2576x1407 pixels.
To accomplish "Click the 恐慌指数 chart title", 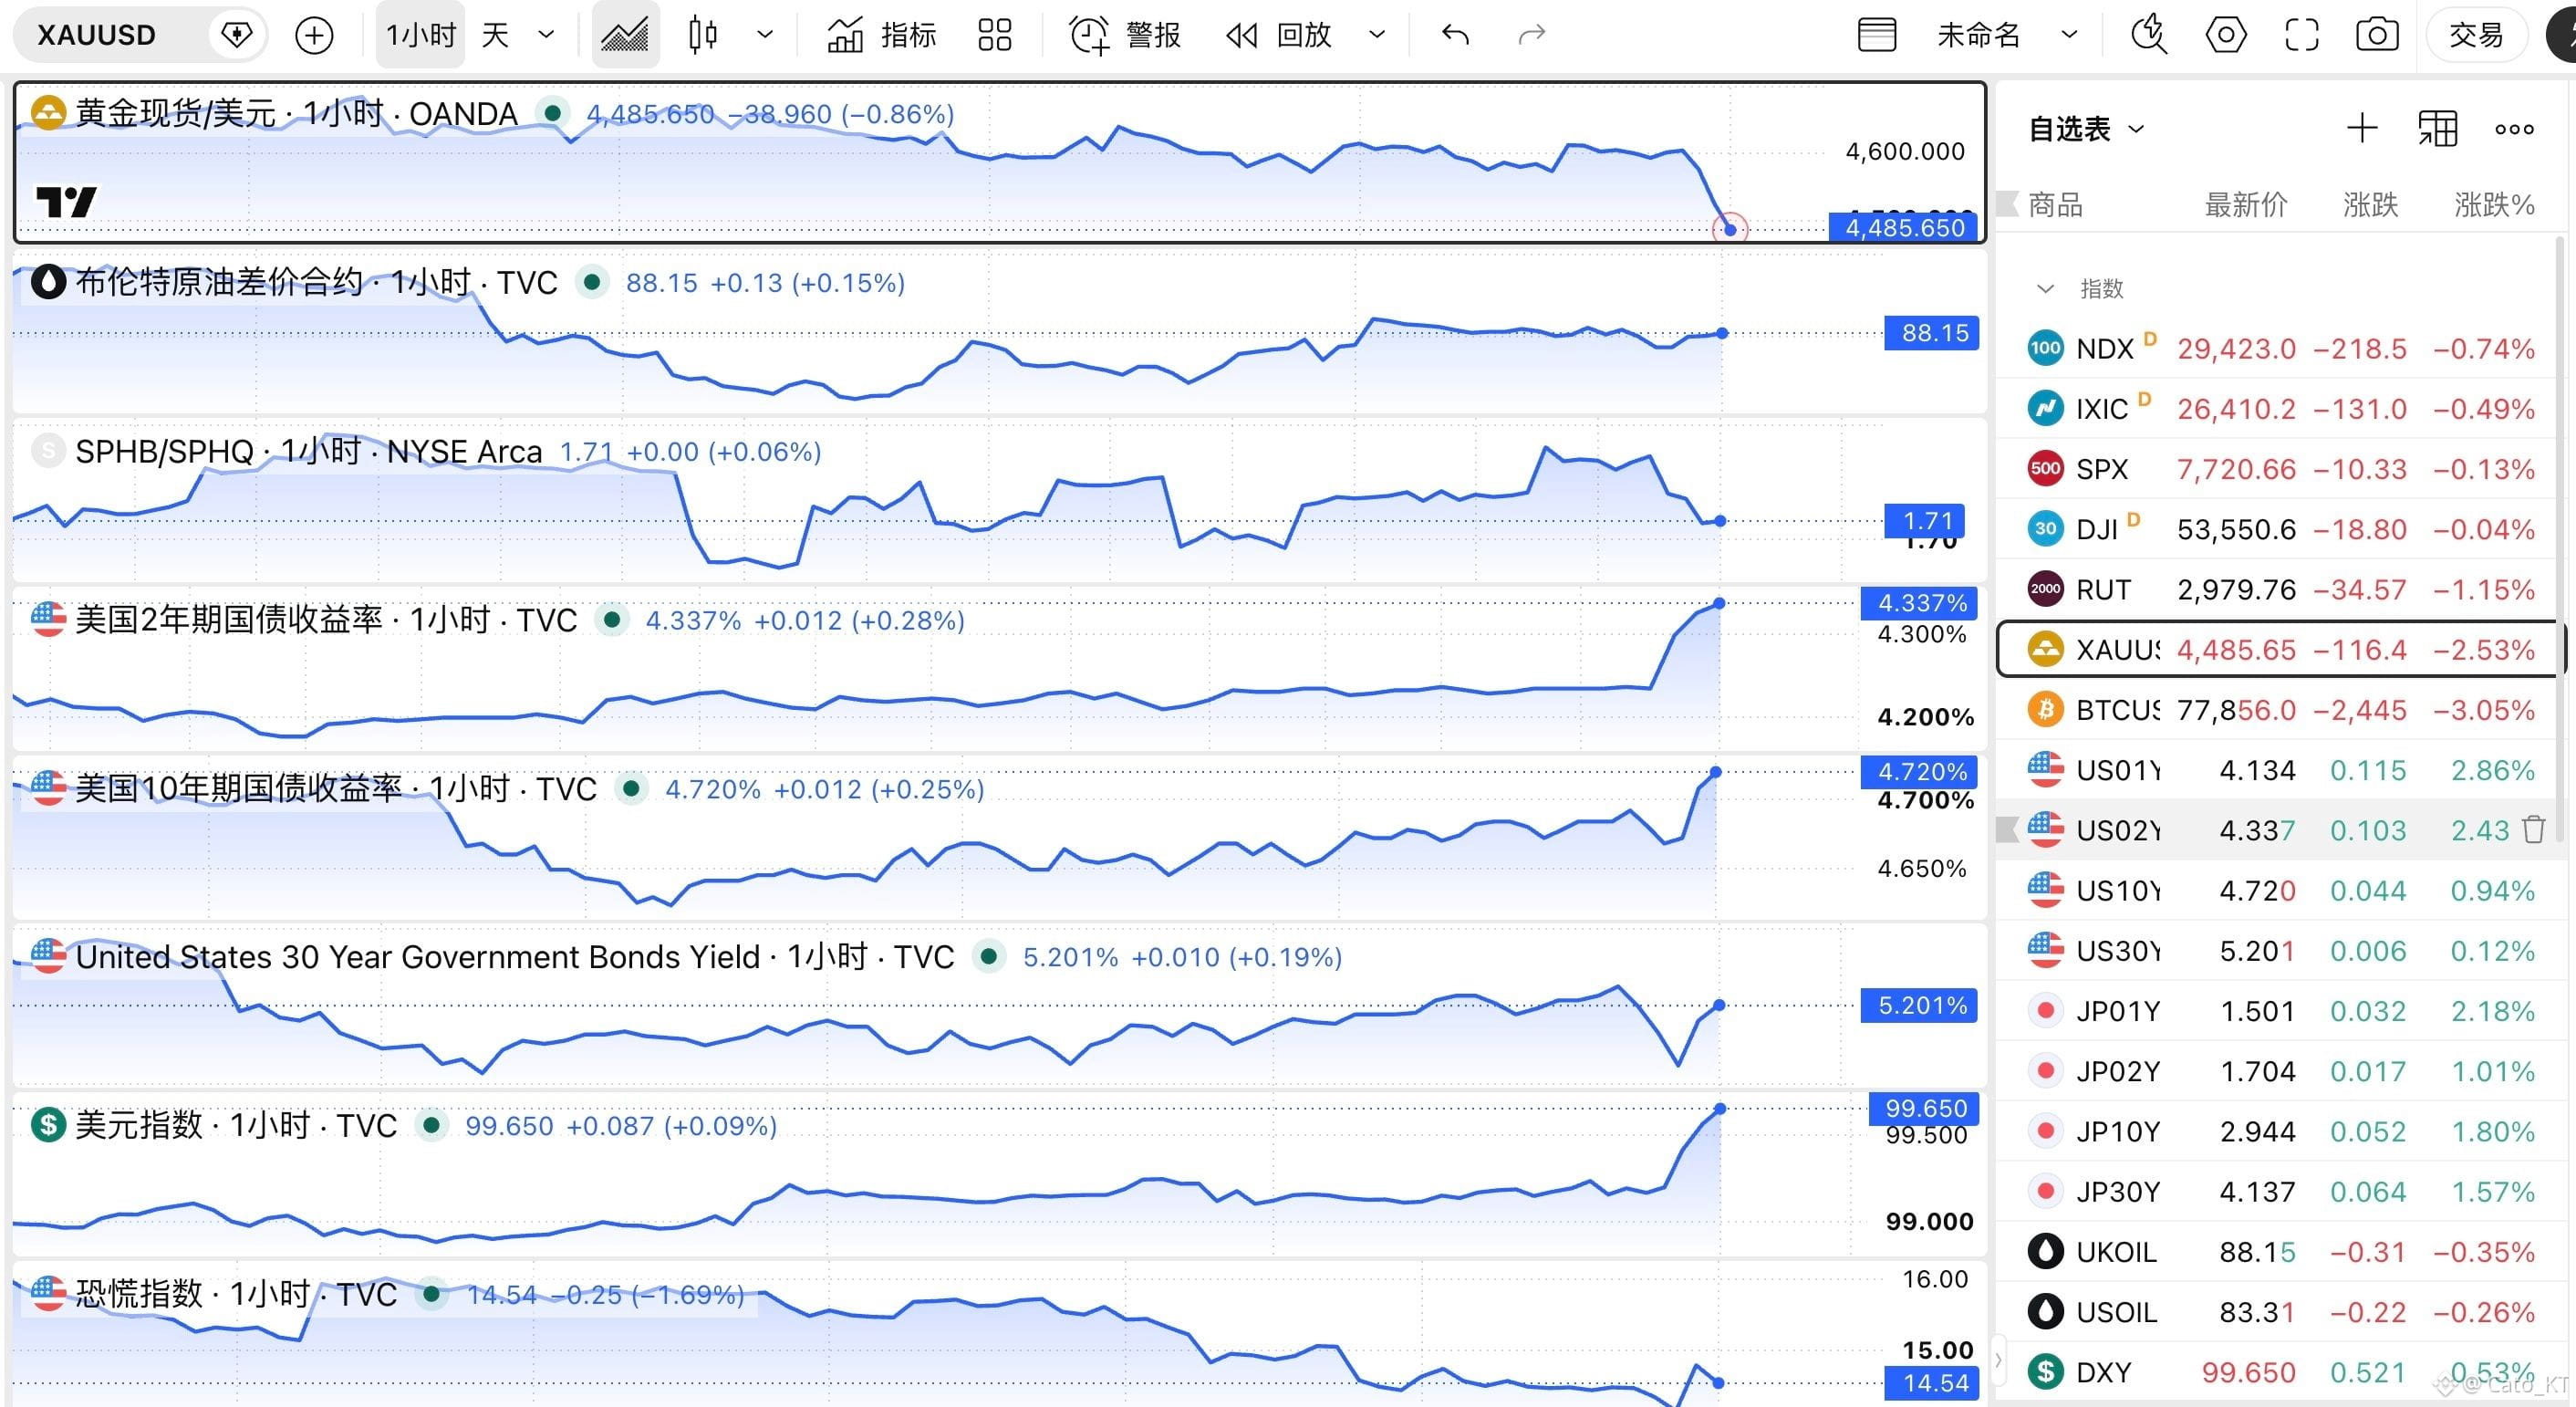I will coord(139,1294).
